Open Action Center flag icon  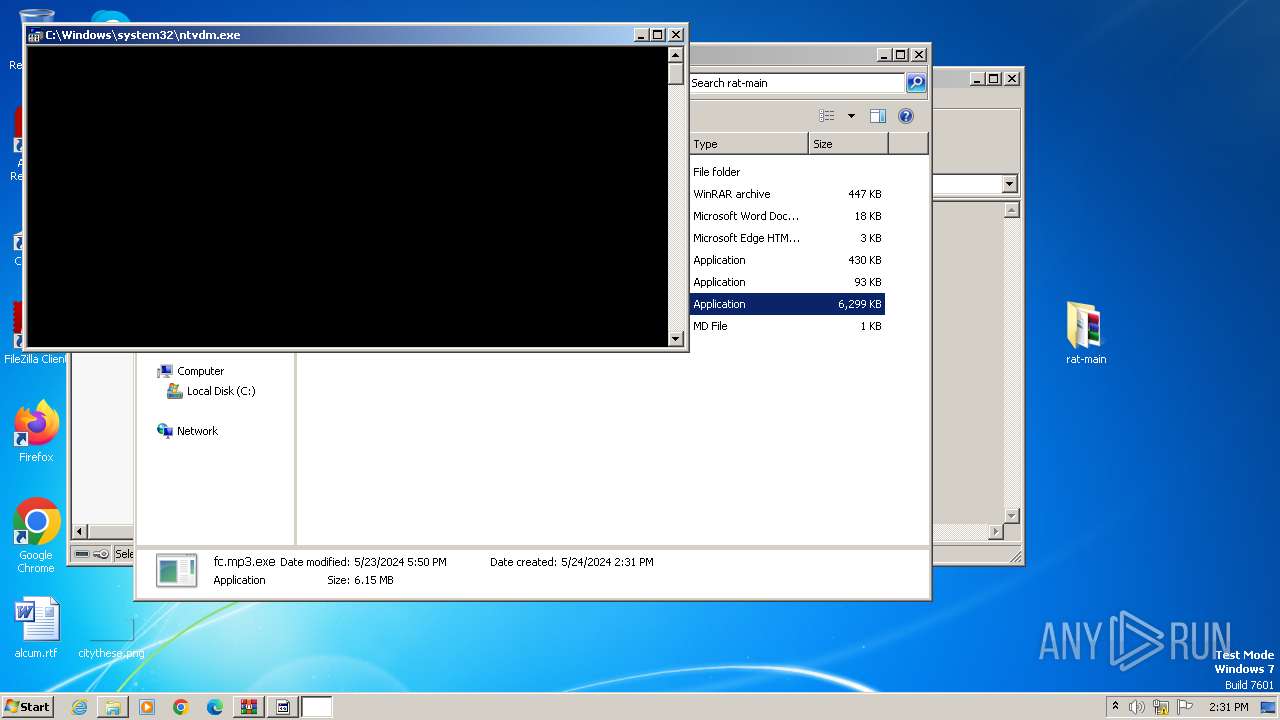coord(1185,707)
